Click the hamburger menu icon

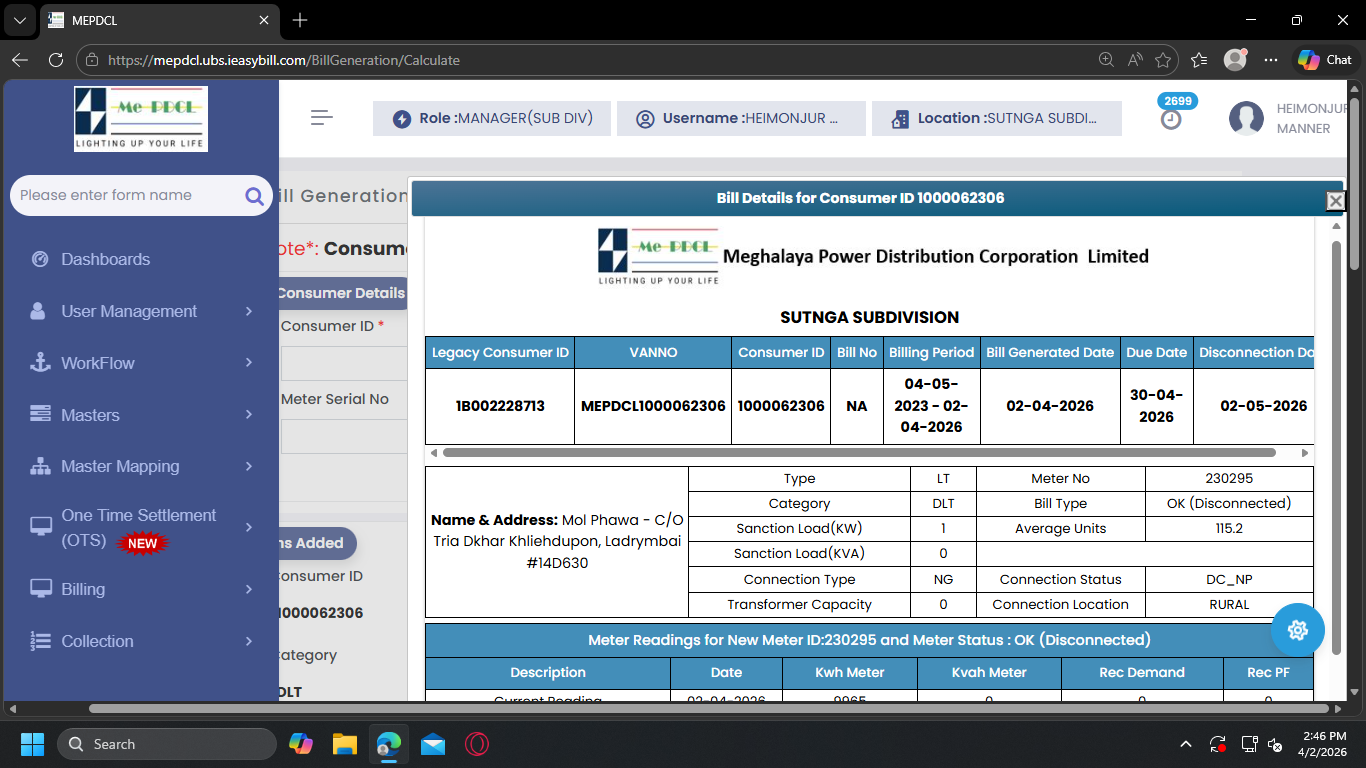[x=321, y=118]
